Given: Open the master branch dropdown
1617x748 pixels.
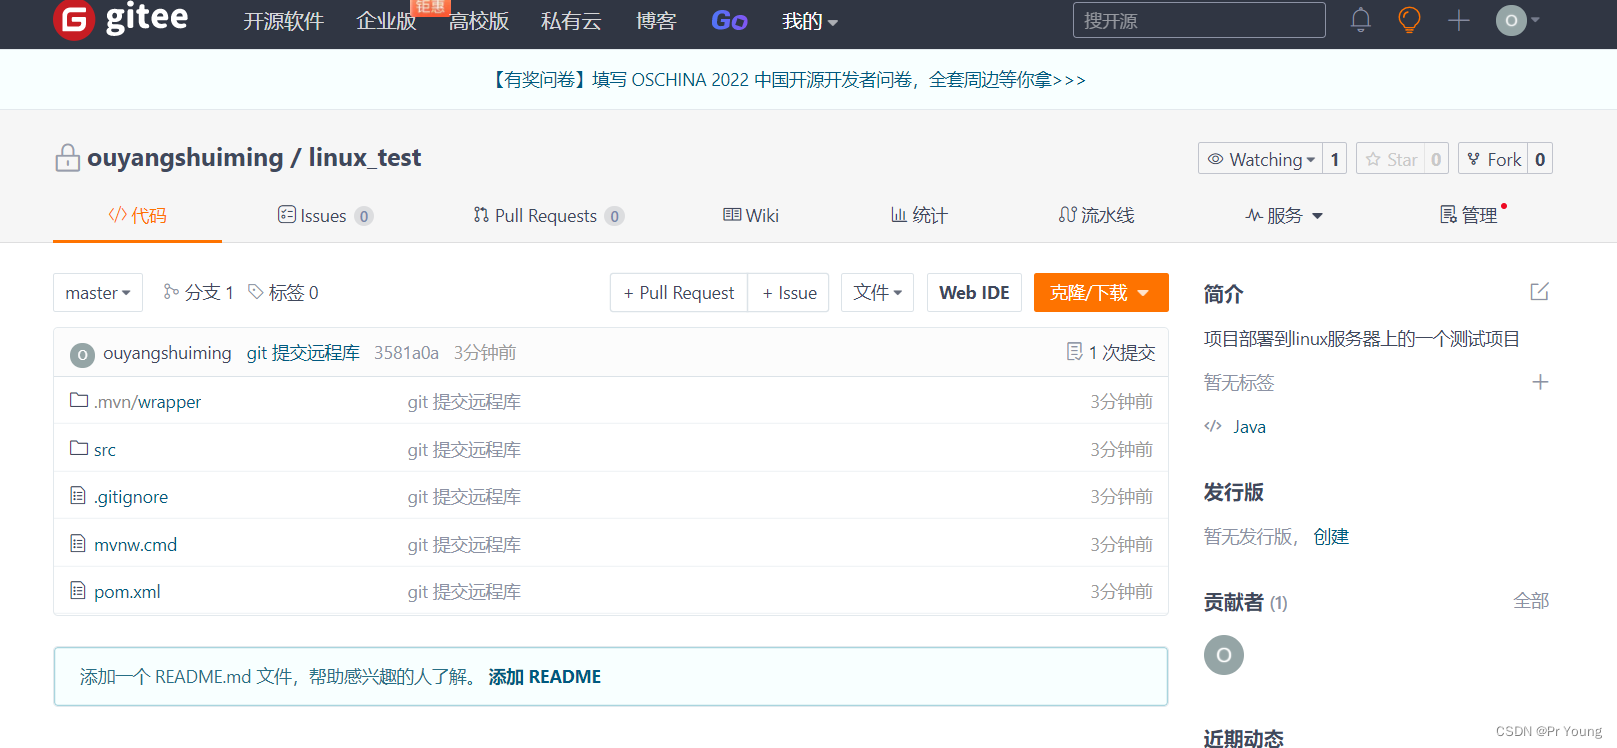Looking at the screenshot, I should (98, 293).
